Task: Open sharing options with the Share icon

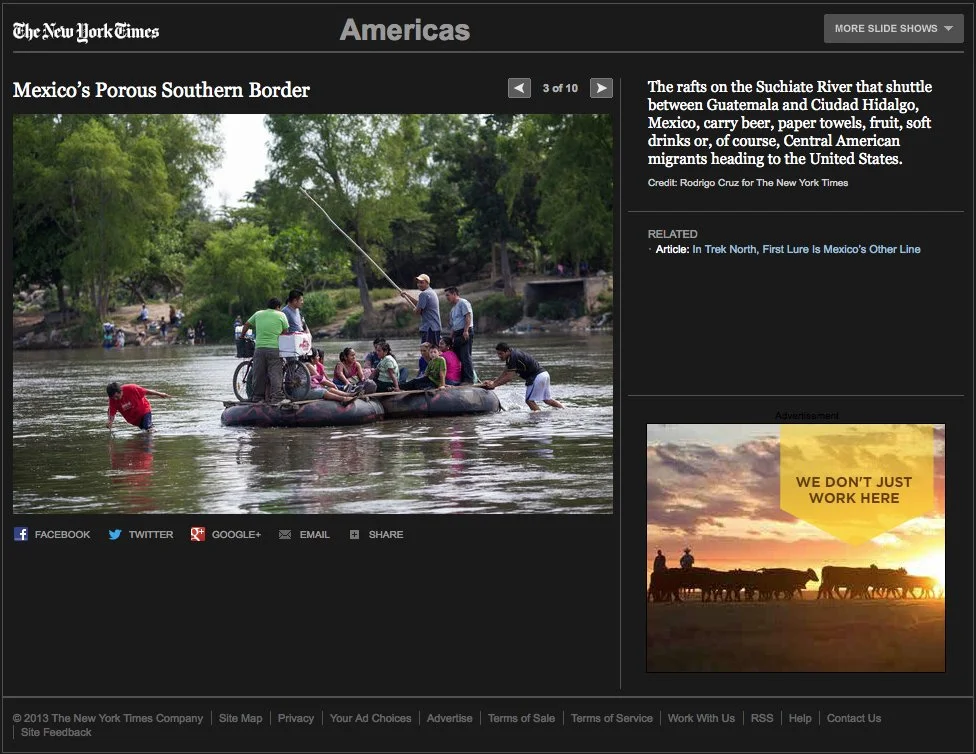Action: point(376,534)
